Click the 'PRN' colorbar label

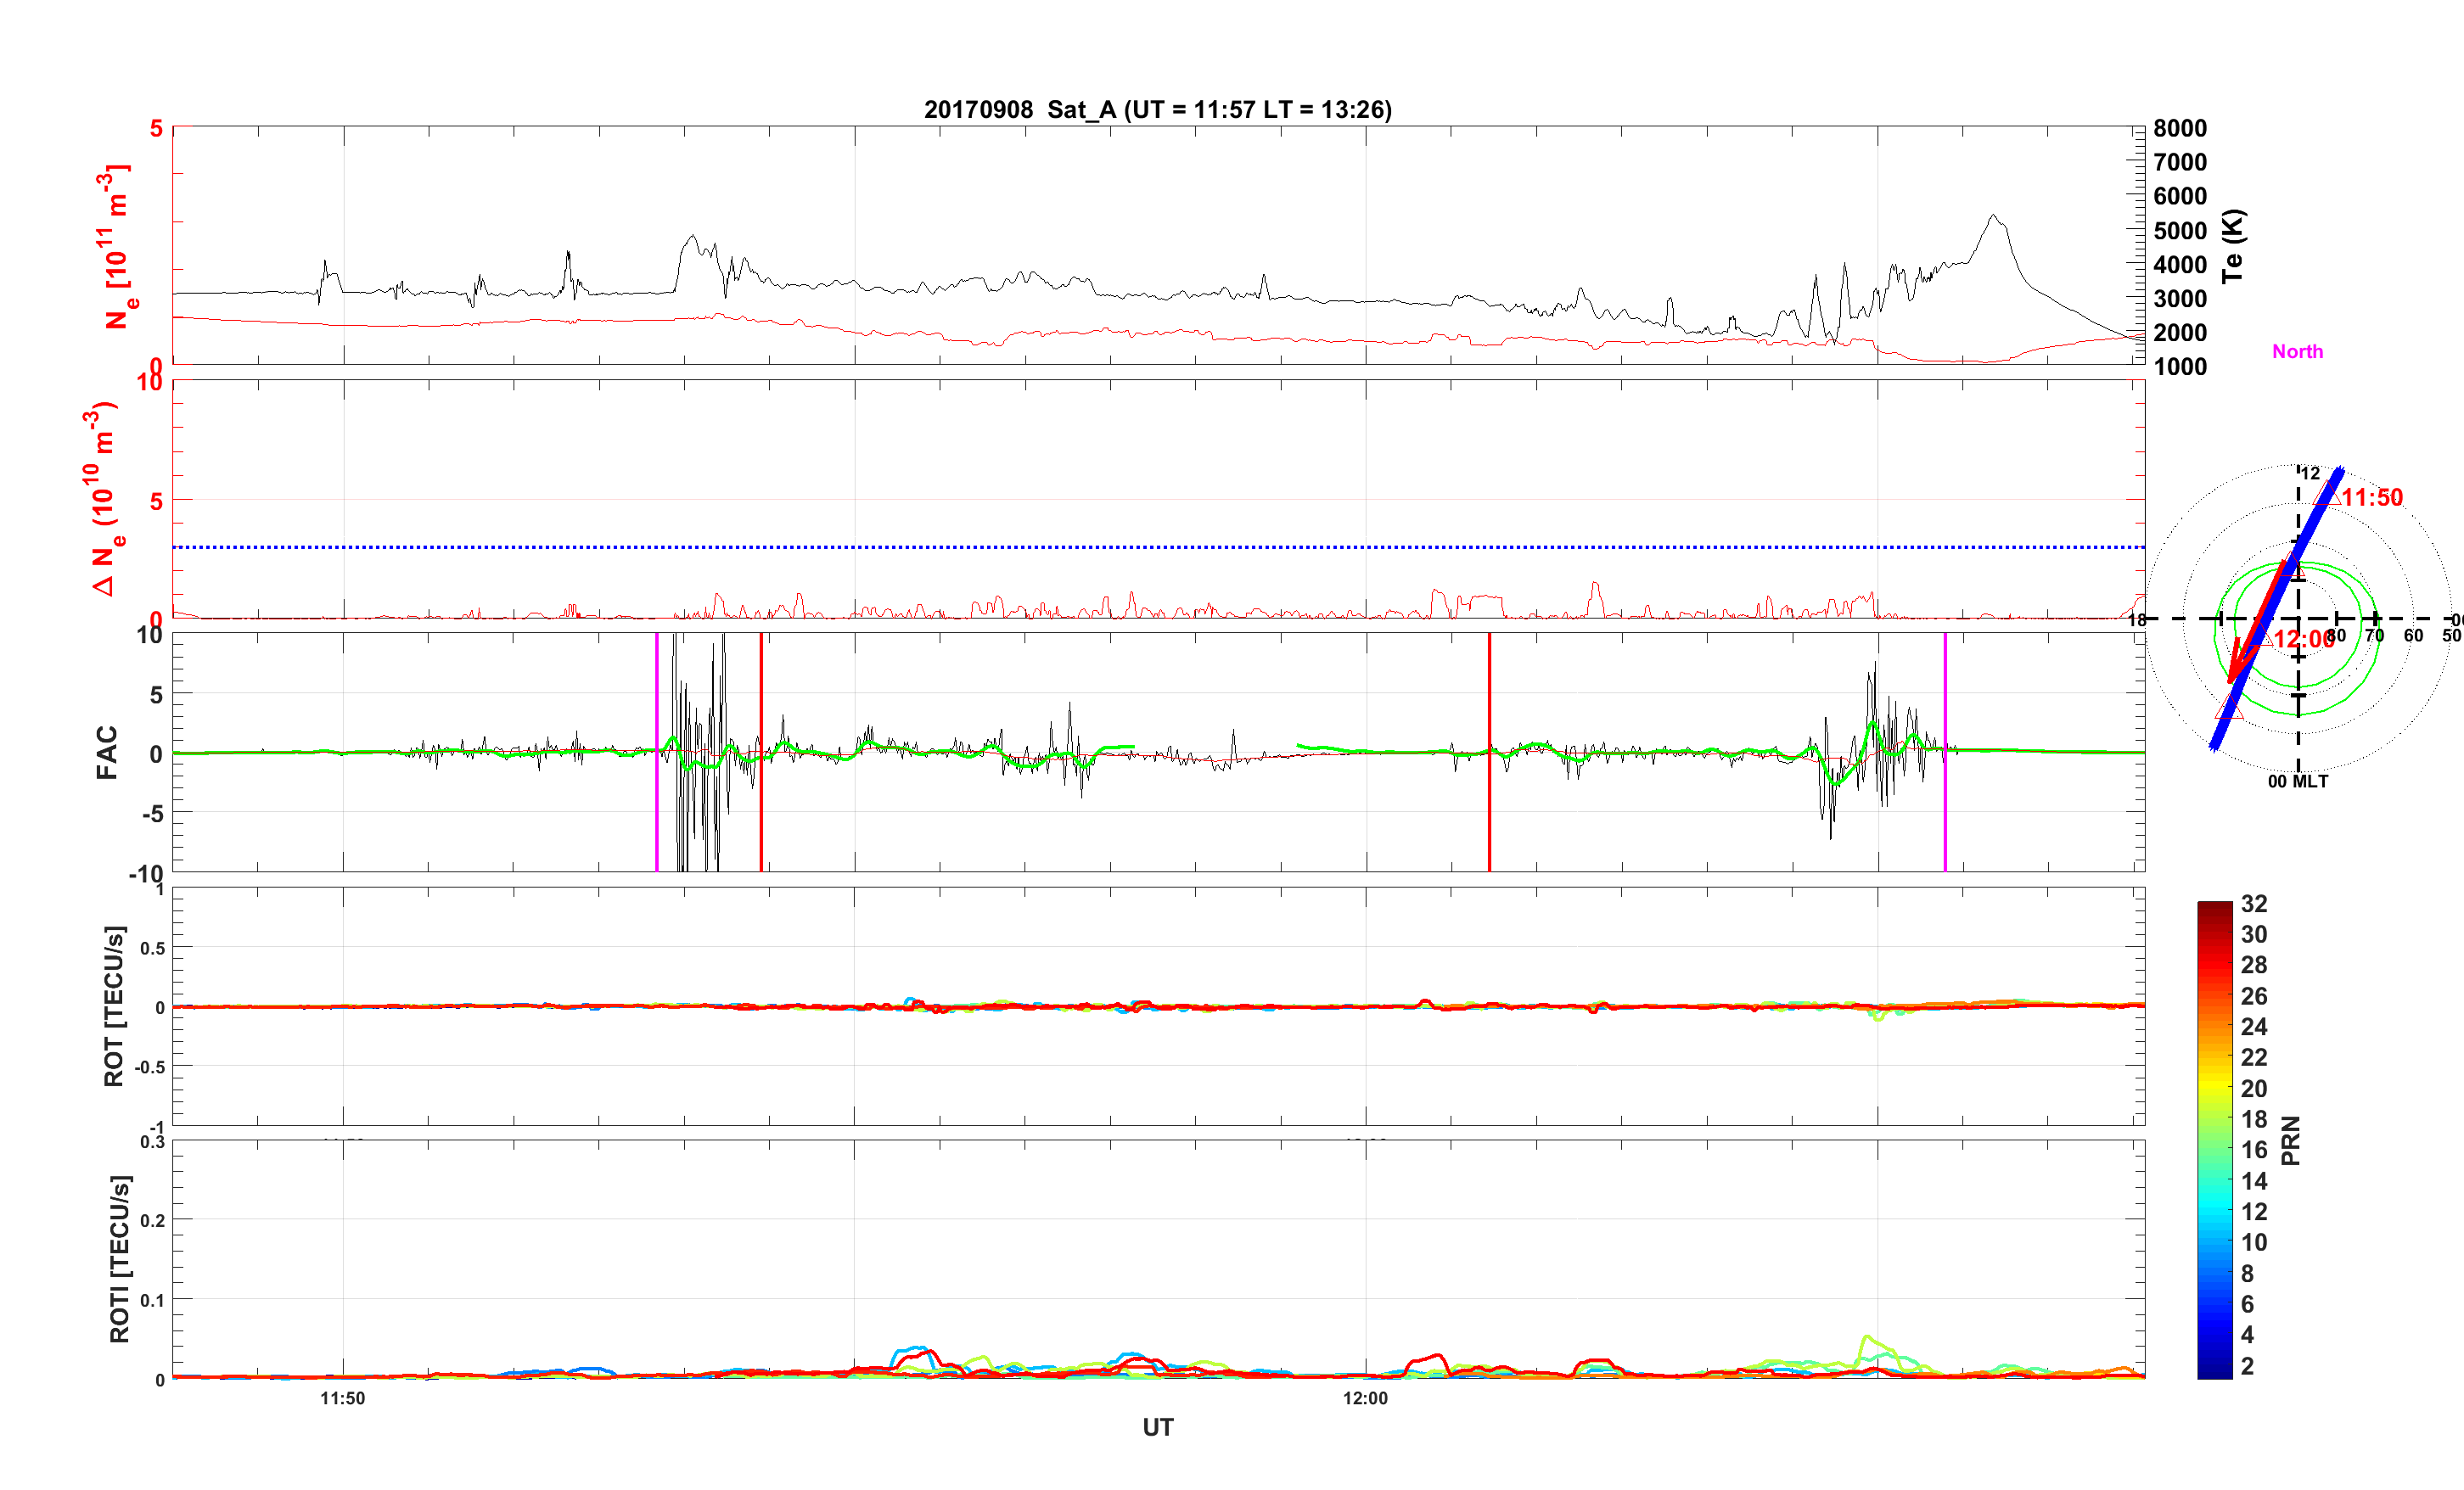[x=2290, y=1141]
